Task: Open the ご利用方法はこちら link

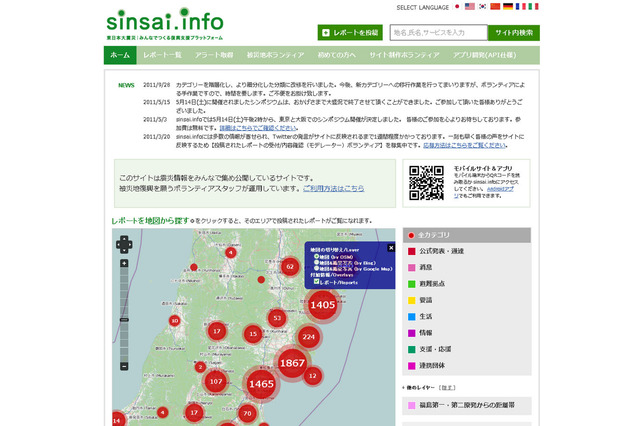Action: pos(333,189)
